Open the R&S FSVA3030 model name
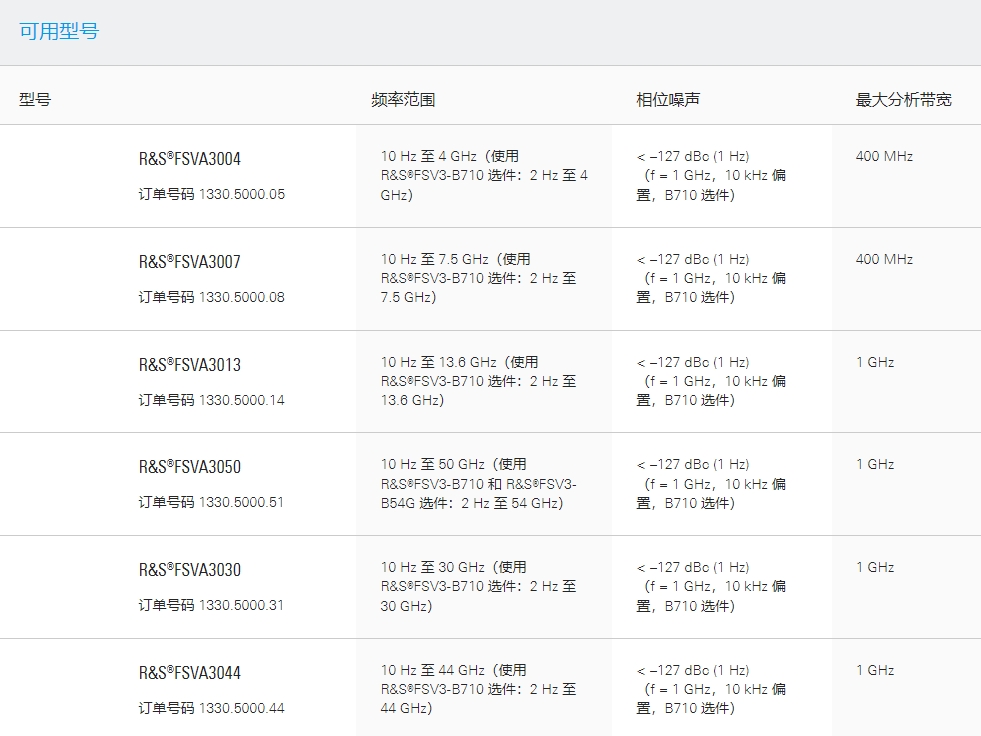 click(x=190, y=570)
